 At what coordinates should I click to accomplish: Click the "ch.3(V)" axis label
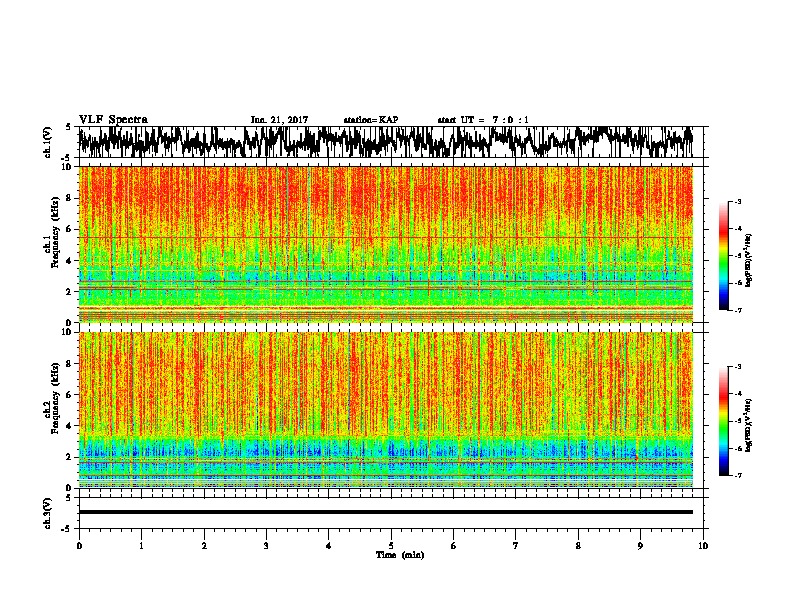click(x=48, y=513)
